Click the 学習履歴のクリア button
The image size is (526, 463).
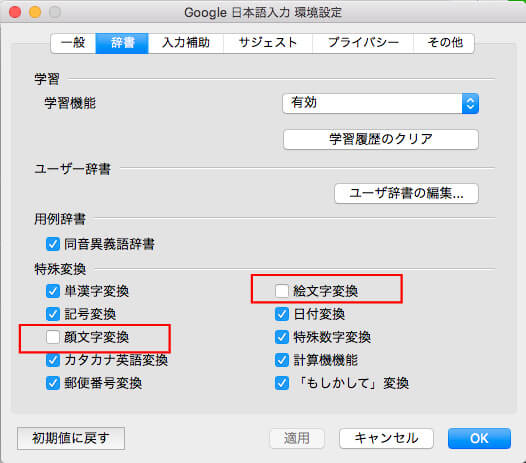[380, 139]
